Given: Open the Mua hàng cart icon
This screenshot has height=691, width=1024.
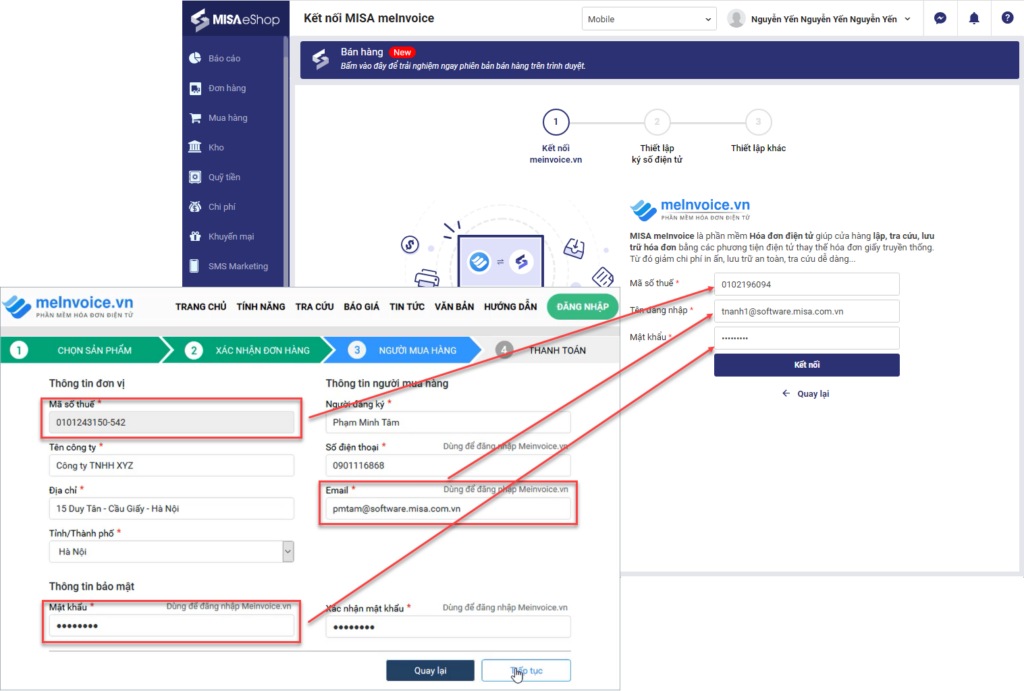Looking at the screenshot, I should [x=195, y=118].
